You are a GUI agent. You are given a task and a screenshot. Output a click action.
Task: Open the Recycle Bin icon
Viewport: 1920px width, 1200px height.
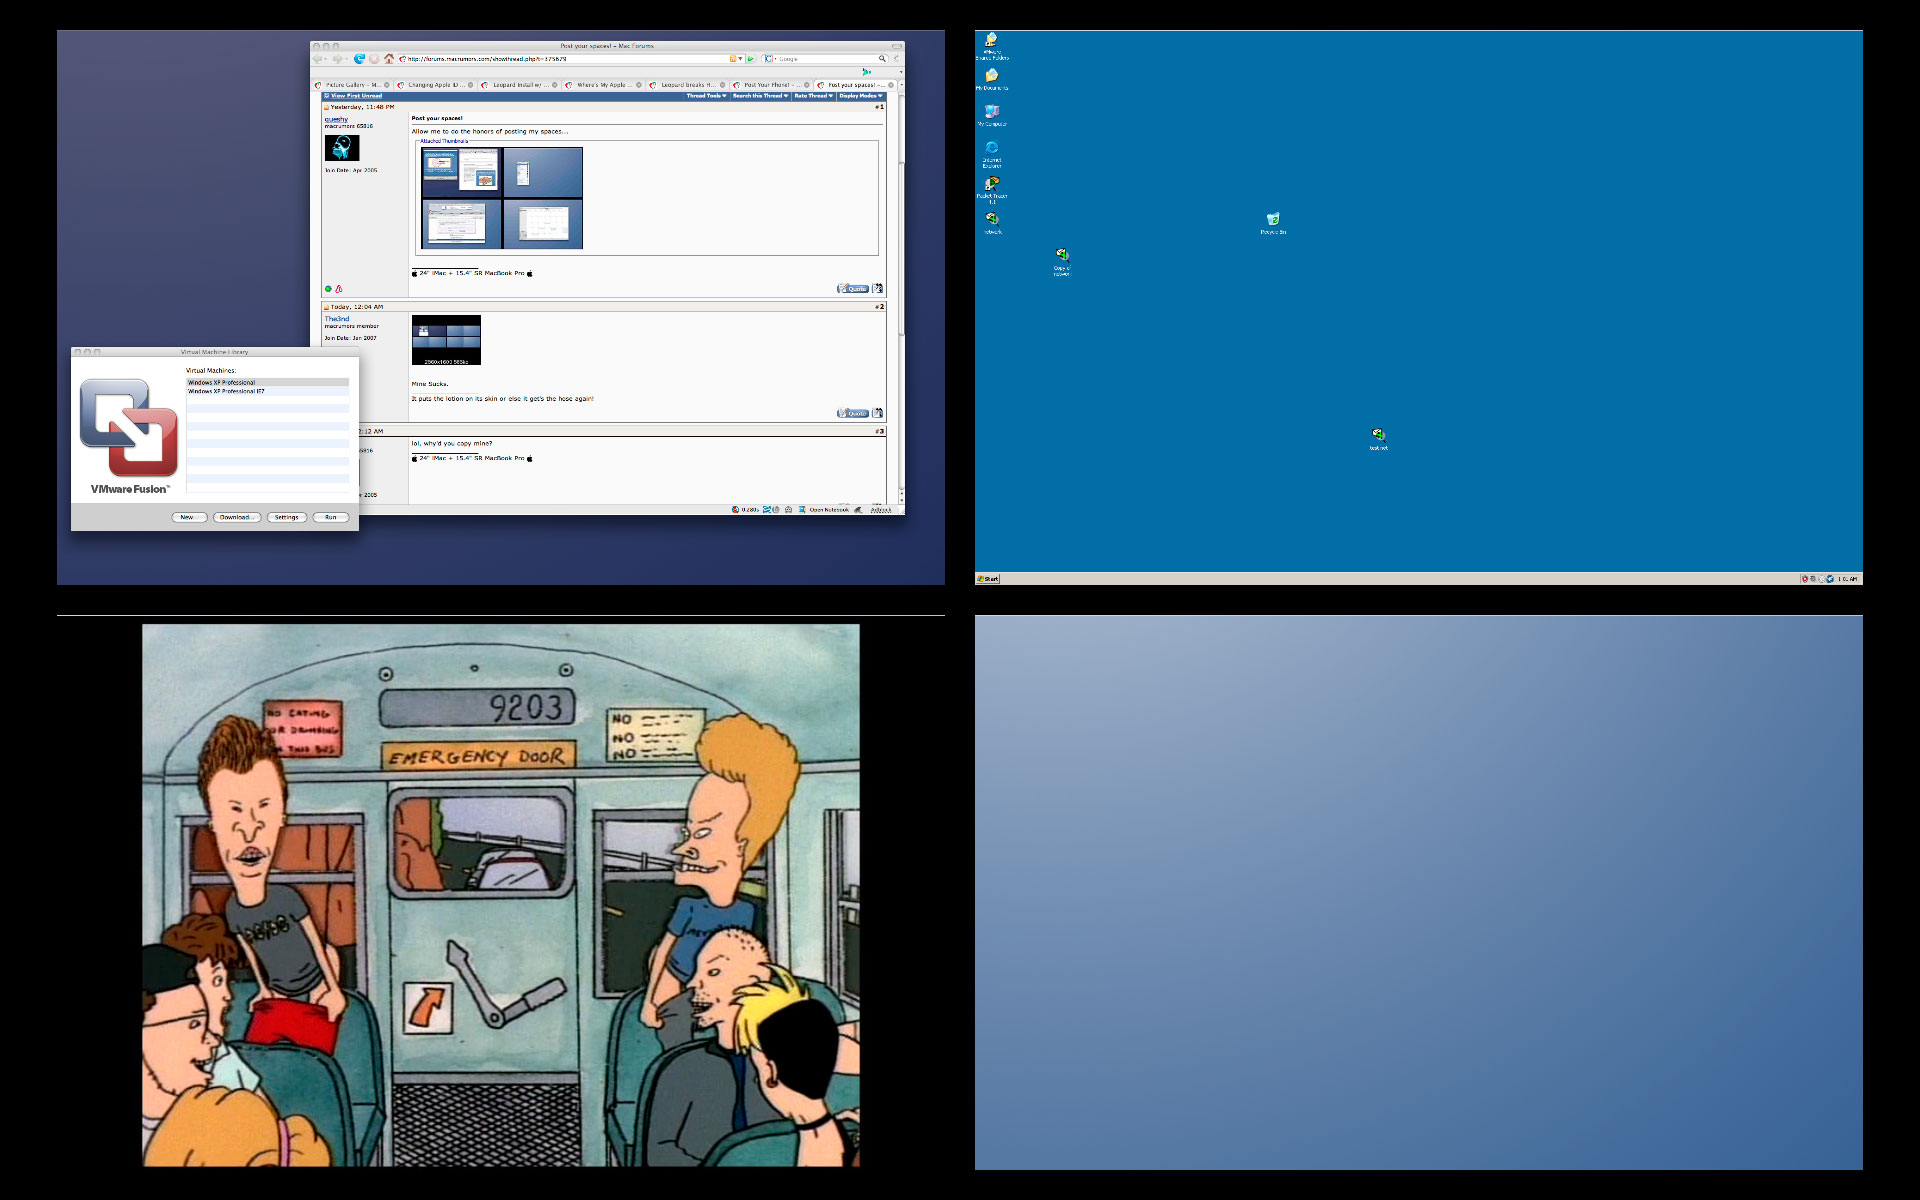coord(1273,224)
